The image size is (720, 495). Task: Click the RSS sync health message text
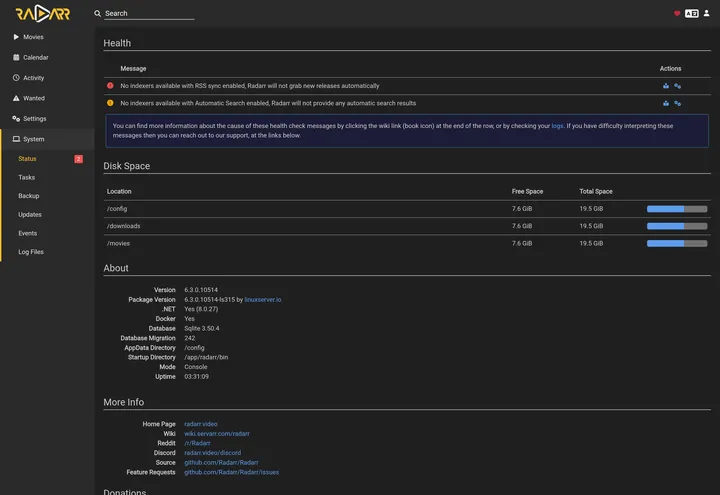pos(250,86)
